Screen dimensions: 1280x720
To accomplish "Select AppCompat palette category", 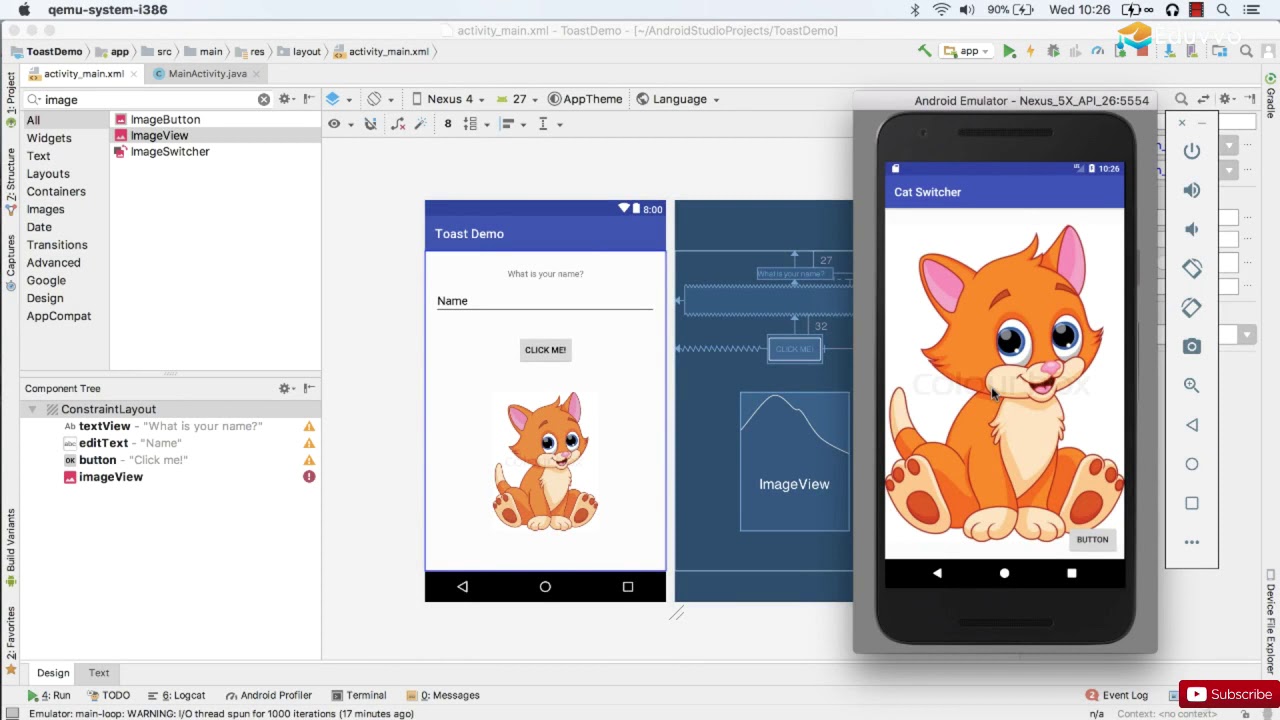I will (x=59, y=316).
